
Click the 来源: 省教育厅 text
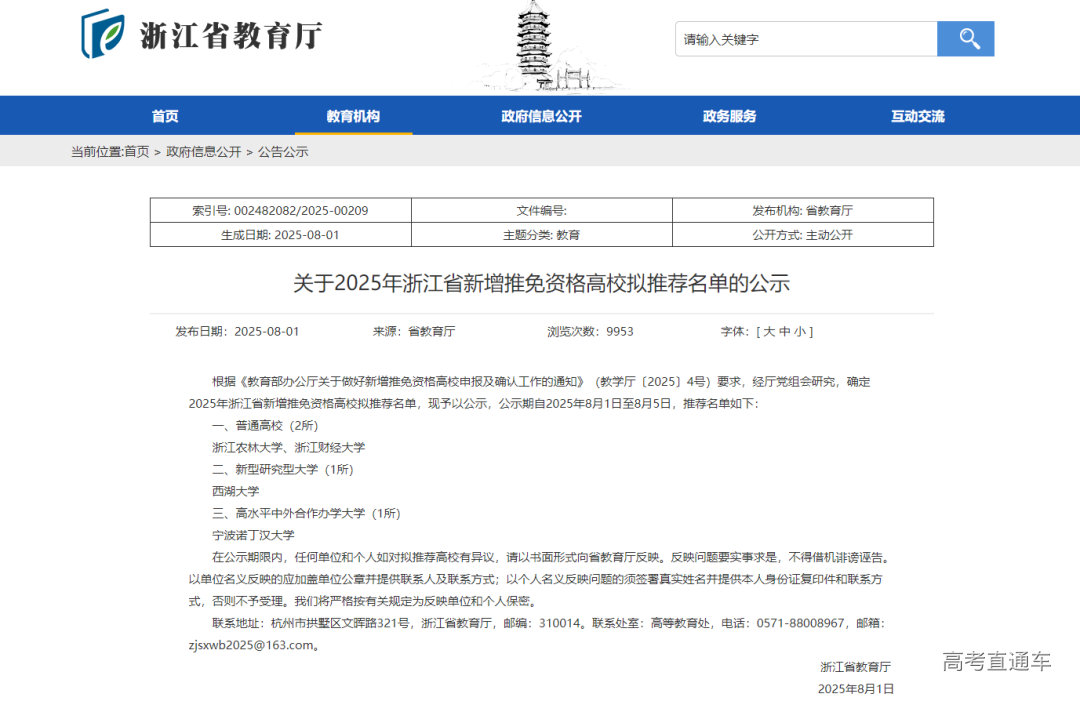[414, 331]
